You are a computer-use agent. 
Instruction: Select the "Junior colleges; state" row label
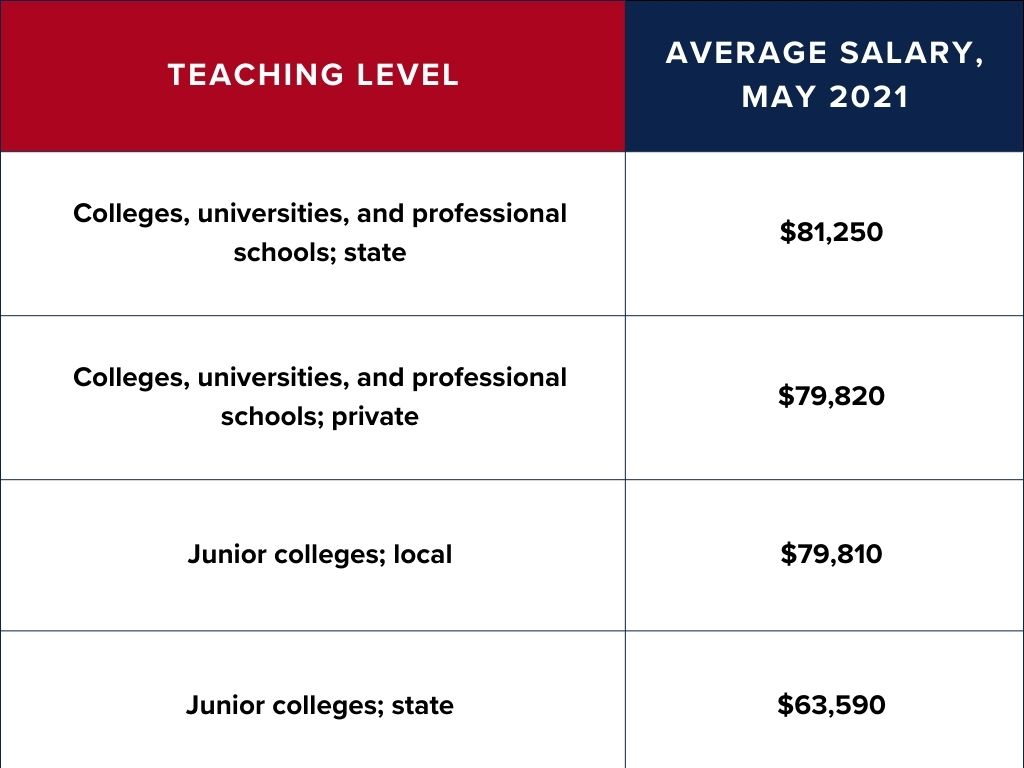pyautogui.click(x=319, y=705)
